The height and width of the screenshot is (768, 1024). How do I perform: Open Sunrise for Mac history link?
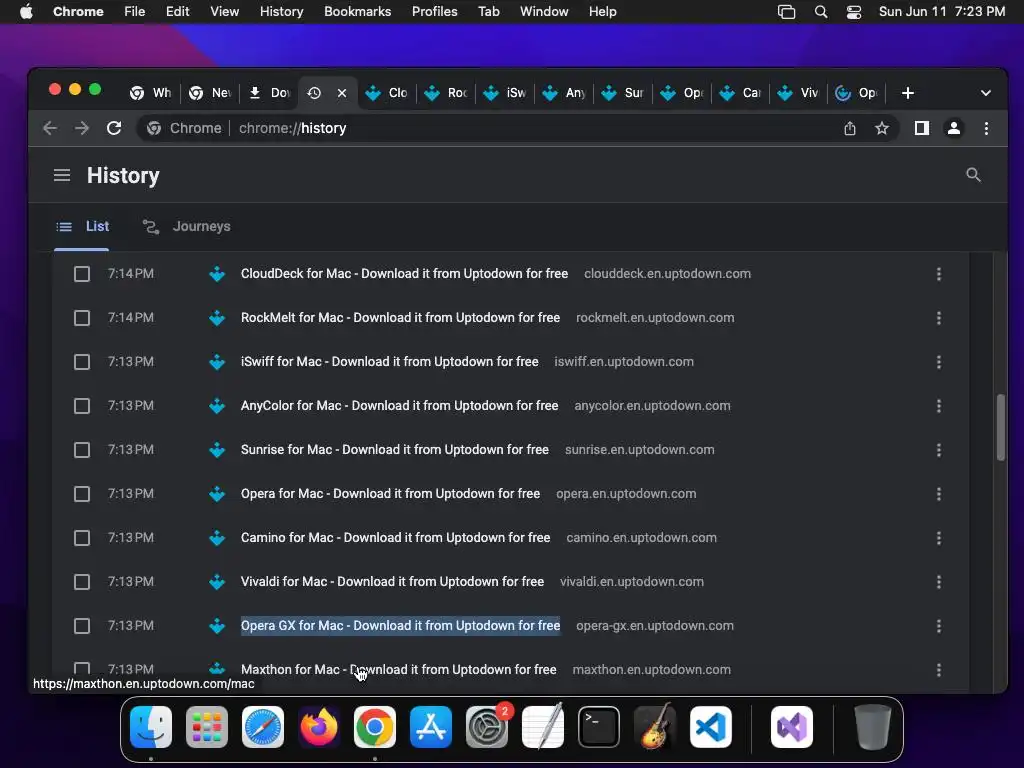click(394, 450)
